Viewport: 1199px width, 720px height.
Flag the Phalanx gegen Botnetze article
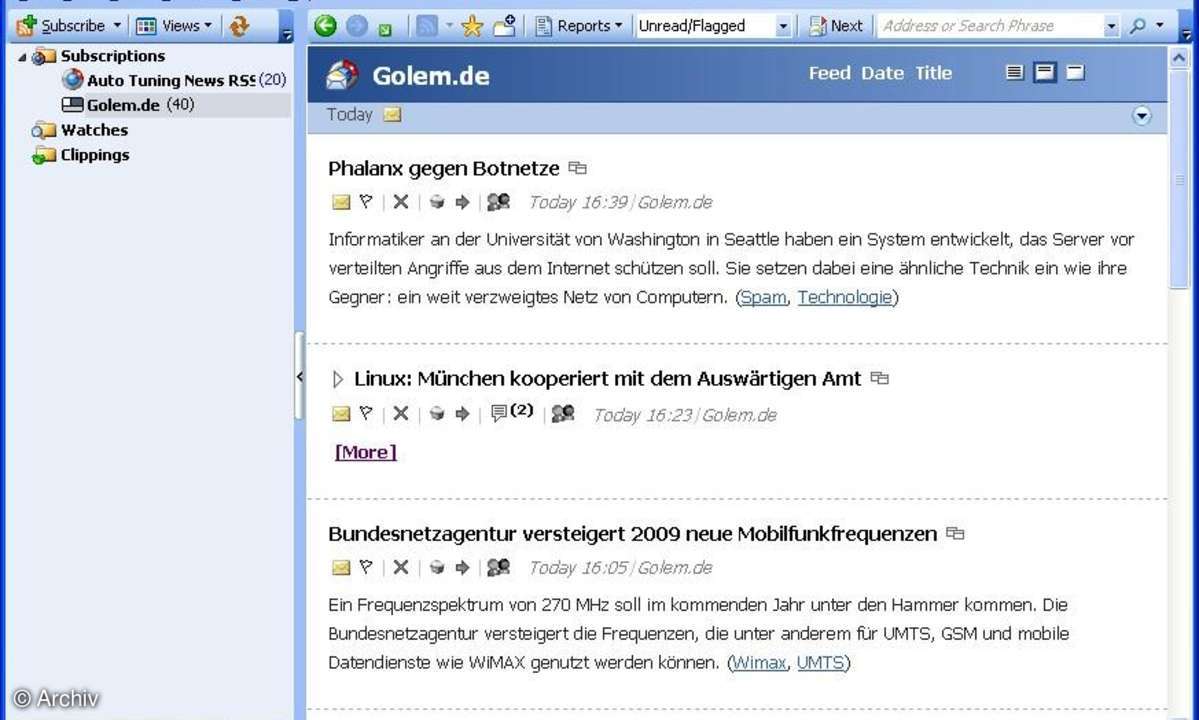click(x=366, y=201)
